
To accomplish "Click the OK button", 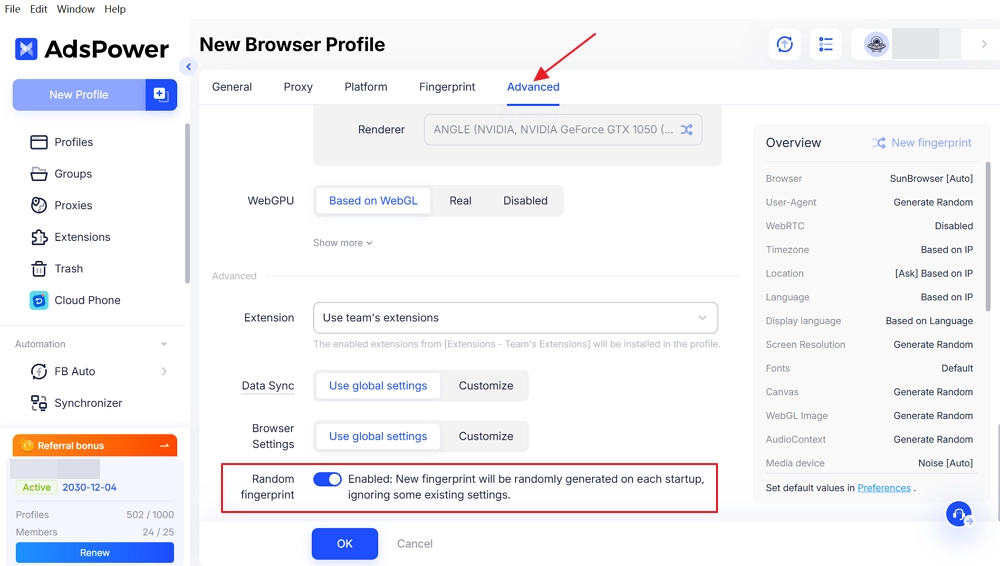I will click(x=345, y=544).
